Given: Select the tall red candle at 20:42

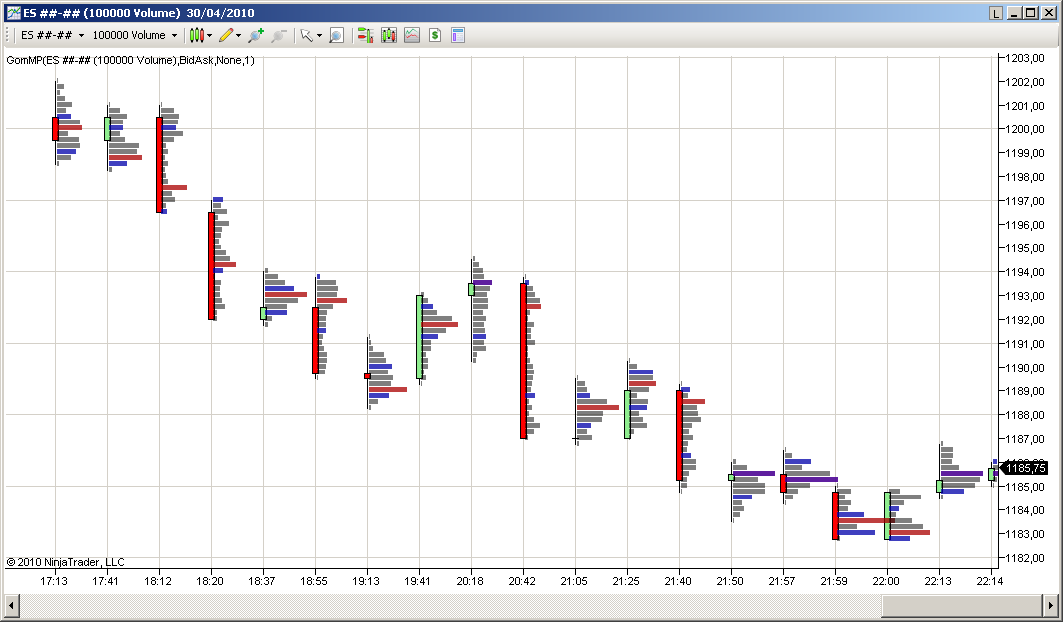Looking at the screenshot, I should (523, 361).
